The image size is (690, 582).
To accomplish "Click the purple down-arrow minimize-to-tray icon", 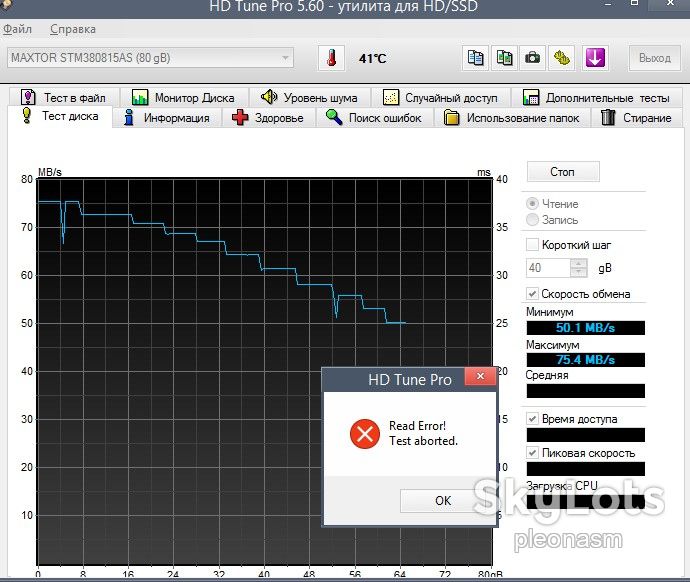I will click(x=595, y=58).
